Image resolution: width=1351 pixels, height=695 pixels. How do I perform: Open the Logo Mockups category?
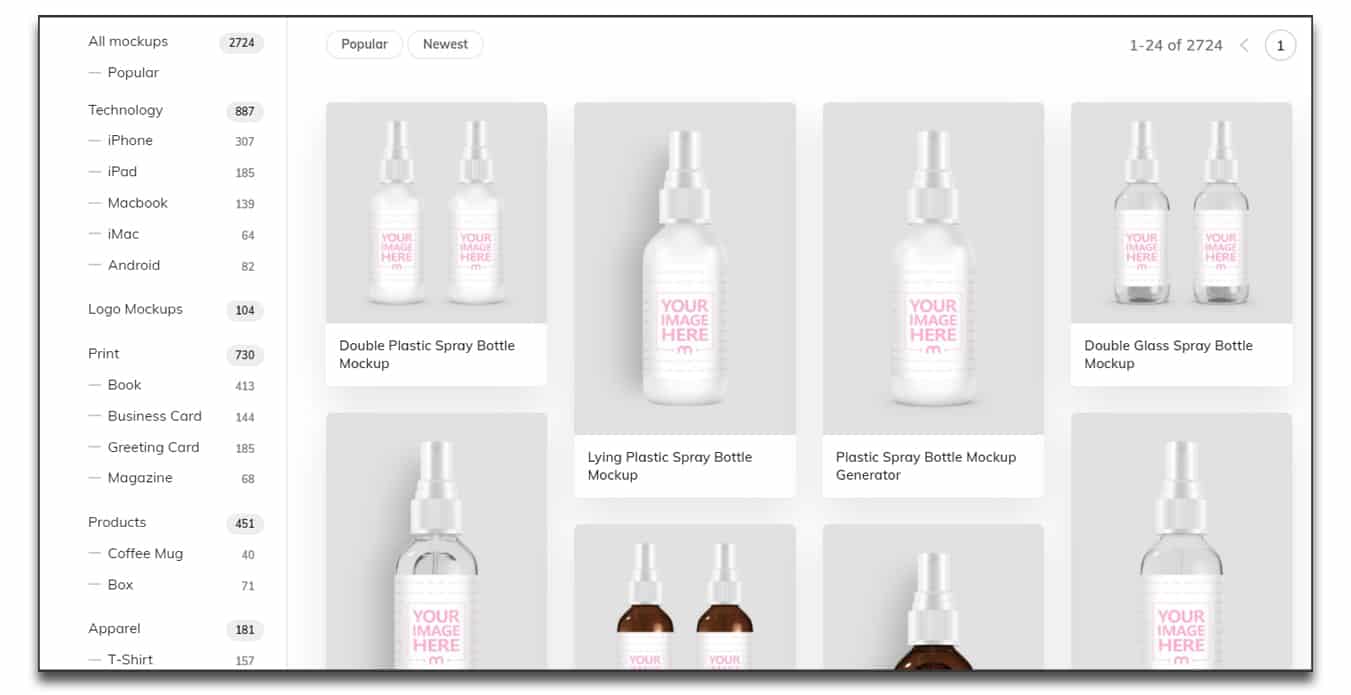135,309
